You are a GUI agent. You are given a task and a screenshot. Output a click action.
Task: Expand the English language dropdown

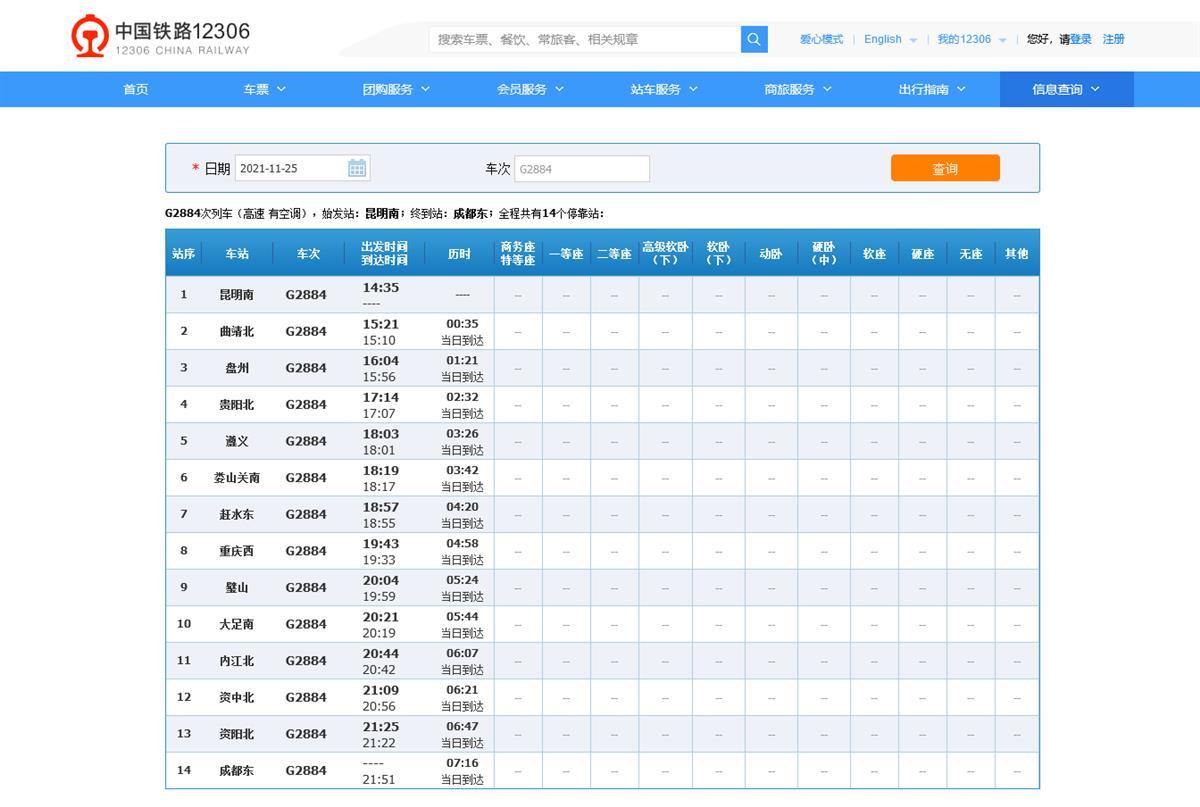coord(890,39)
